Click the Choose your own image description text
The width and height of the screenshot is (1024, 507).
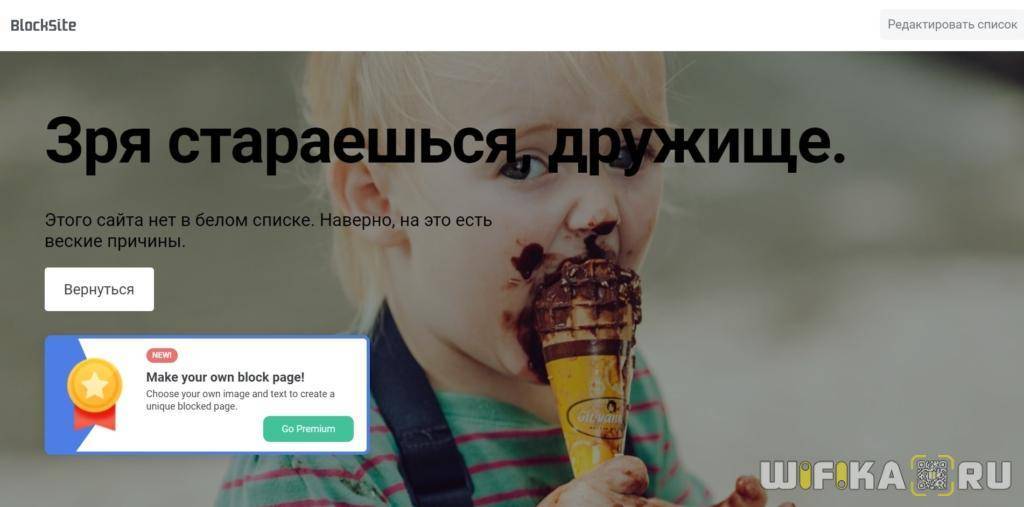pyautogui.click(x=240, y=400)
